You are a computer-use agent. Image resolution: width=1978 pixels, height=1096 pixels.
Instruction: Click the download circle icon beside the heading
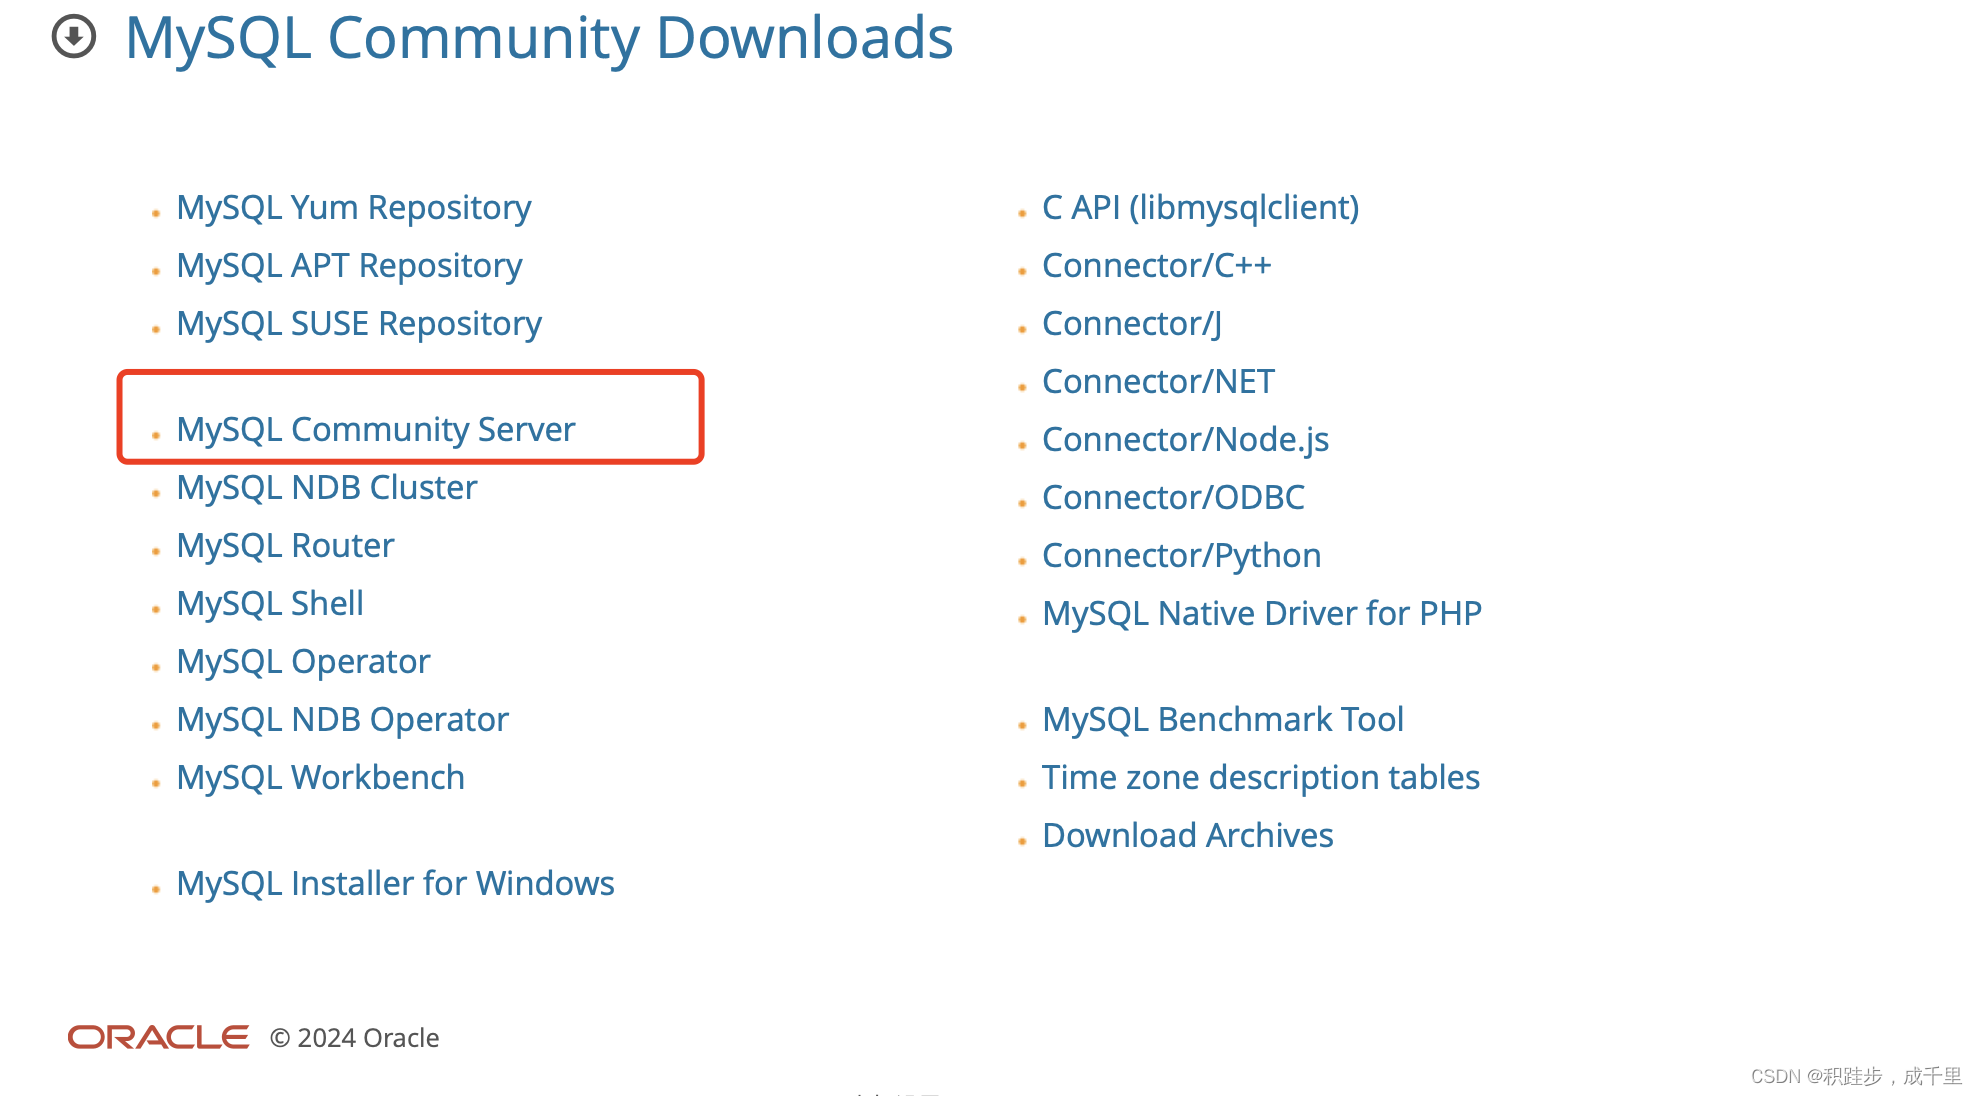73,37
